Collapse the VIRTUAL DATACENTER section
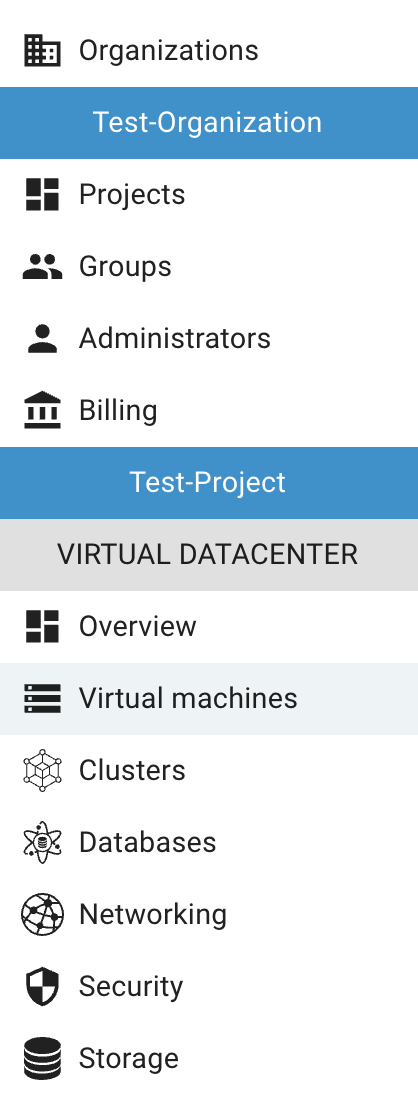 [209, 554]
